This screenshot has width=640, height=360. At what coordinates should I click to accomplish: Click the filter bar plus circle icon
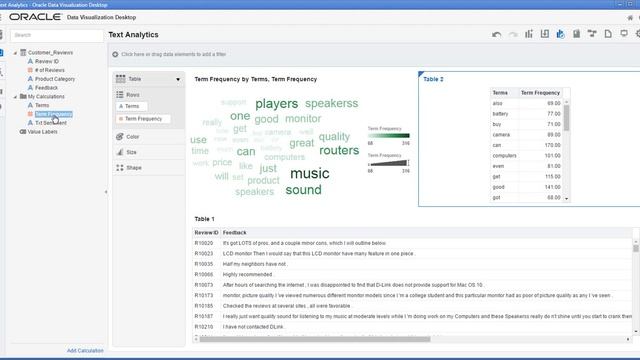click(115, 54)
